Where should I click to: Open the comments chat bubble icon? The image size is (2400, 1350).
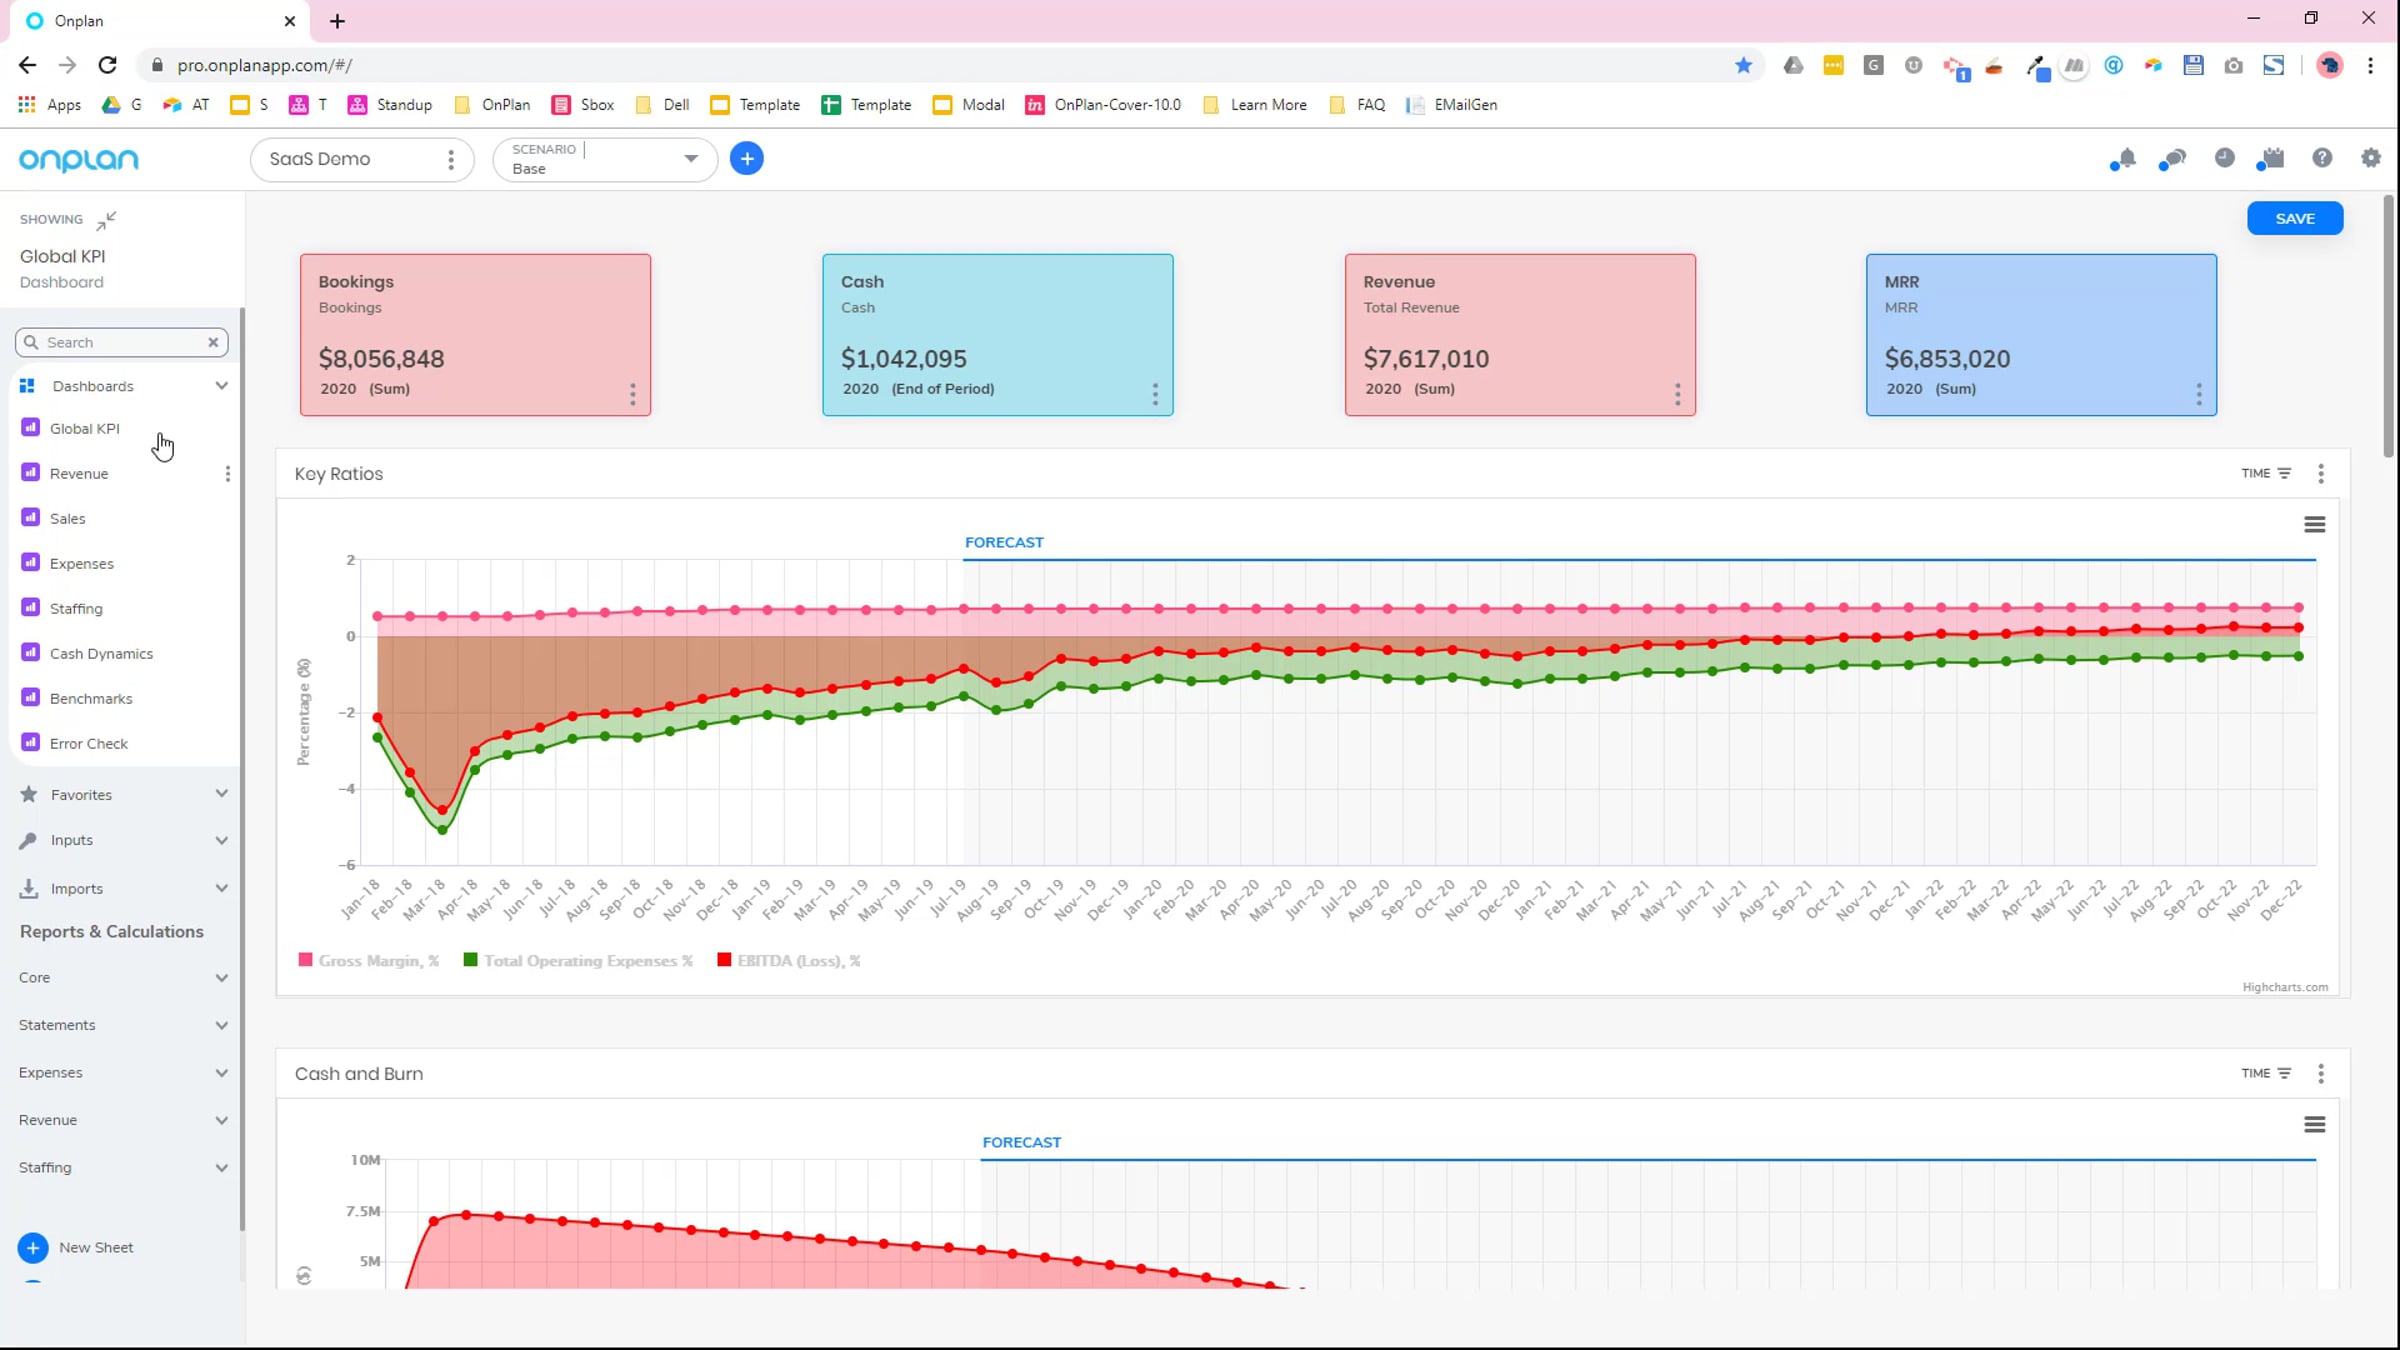(x=2172, y=159)
